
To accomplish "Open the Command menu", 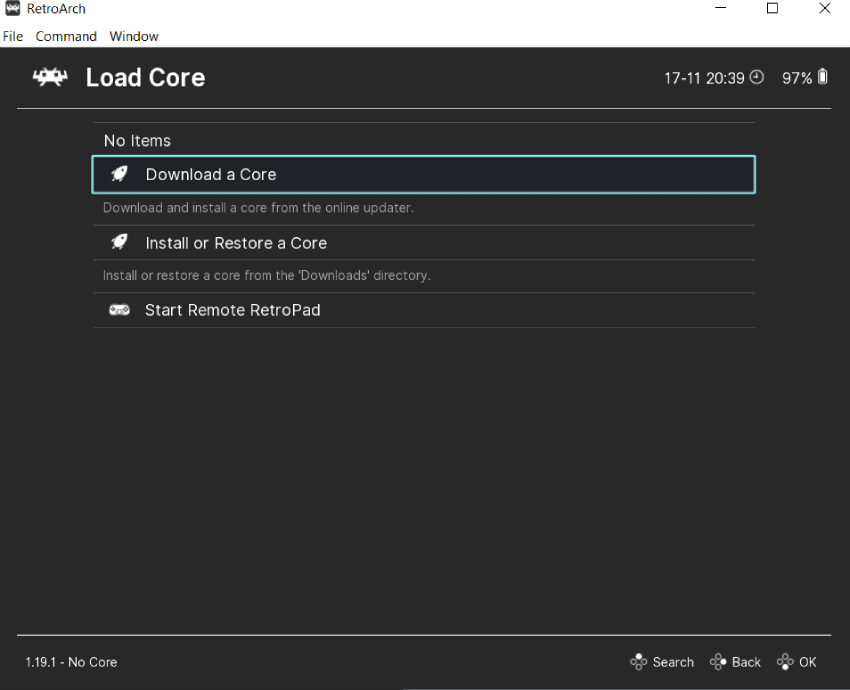I will (x=66, y=36).
